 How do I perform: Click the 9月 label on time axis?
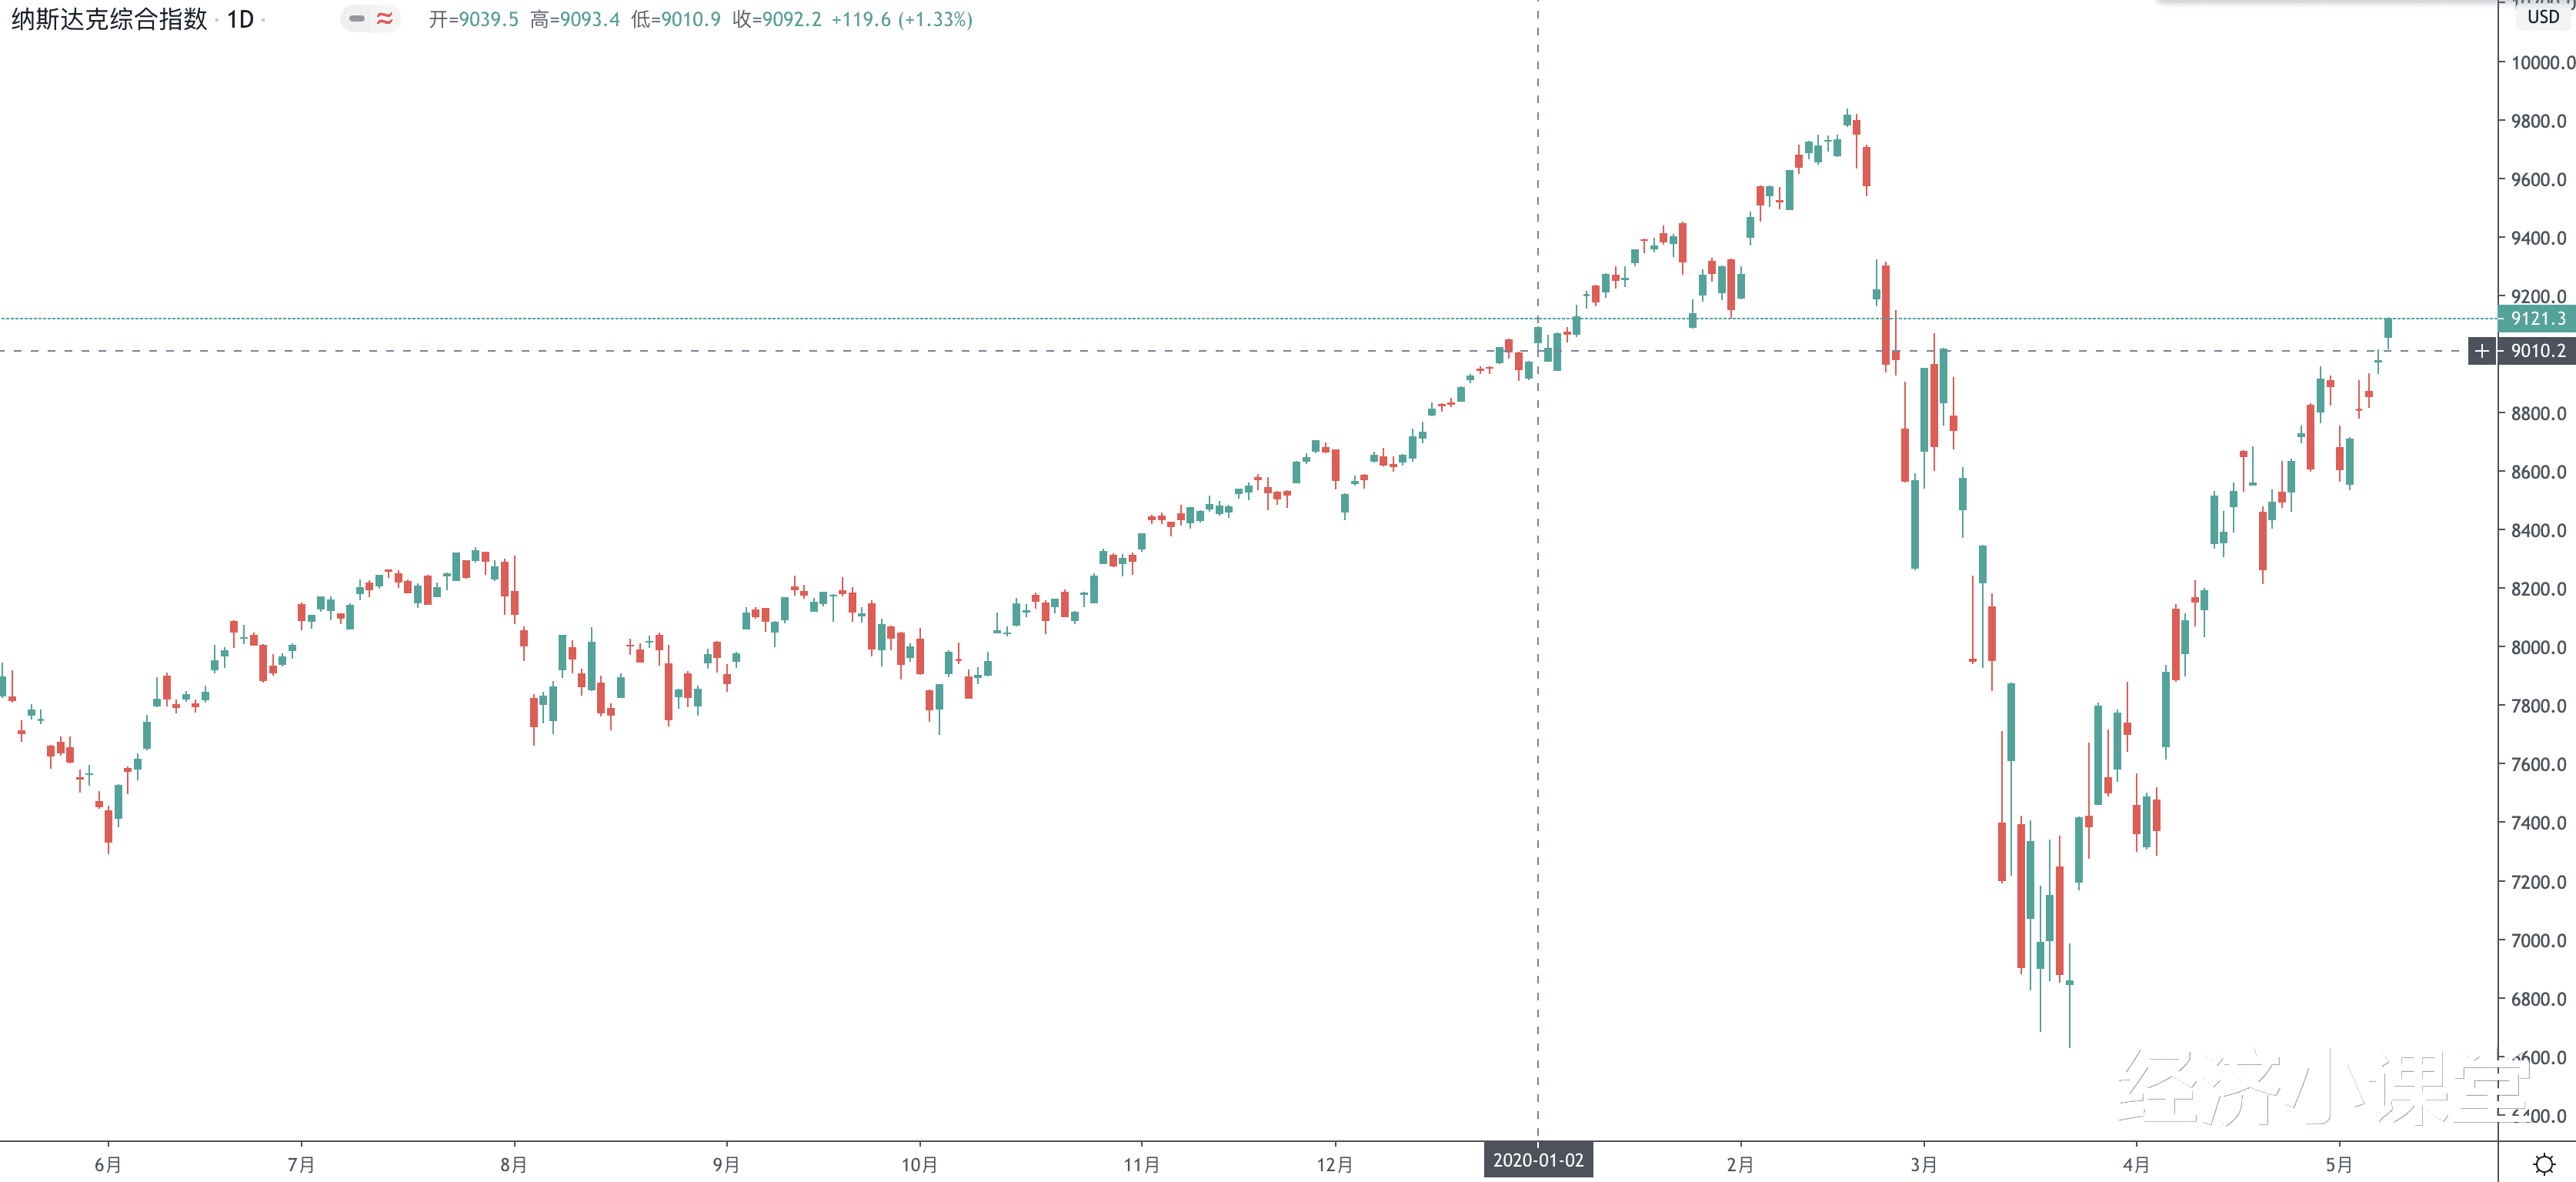726,1165
